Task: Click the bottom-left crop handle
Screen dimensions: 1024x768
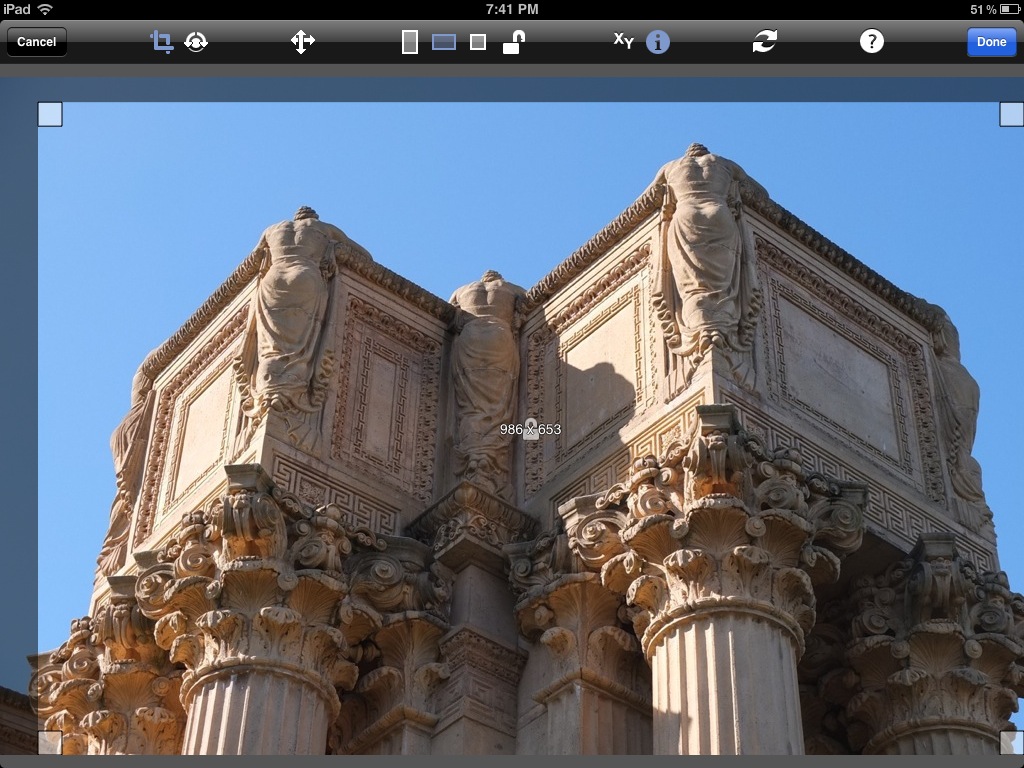Action: [50, 742]
